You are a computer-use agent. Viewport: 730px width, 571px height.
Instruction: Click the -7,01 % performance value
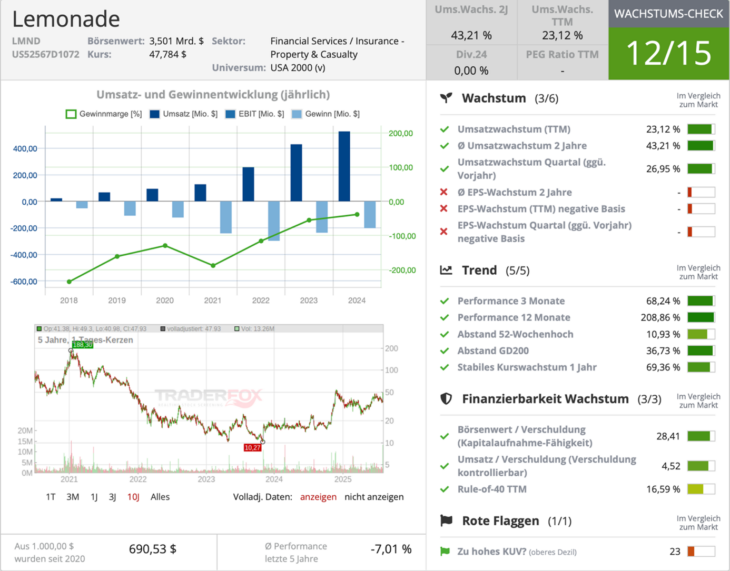tap(391, 549)
